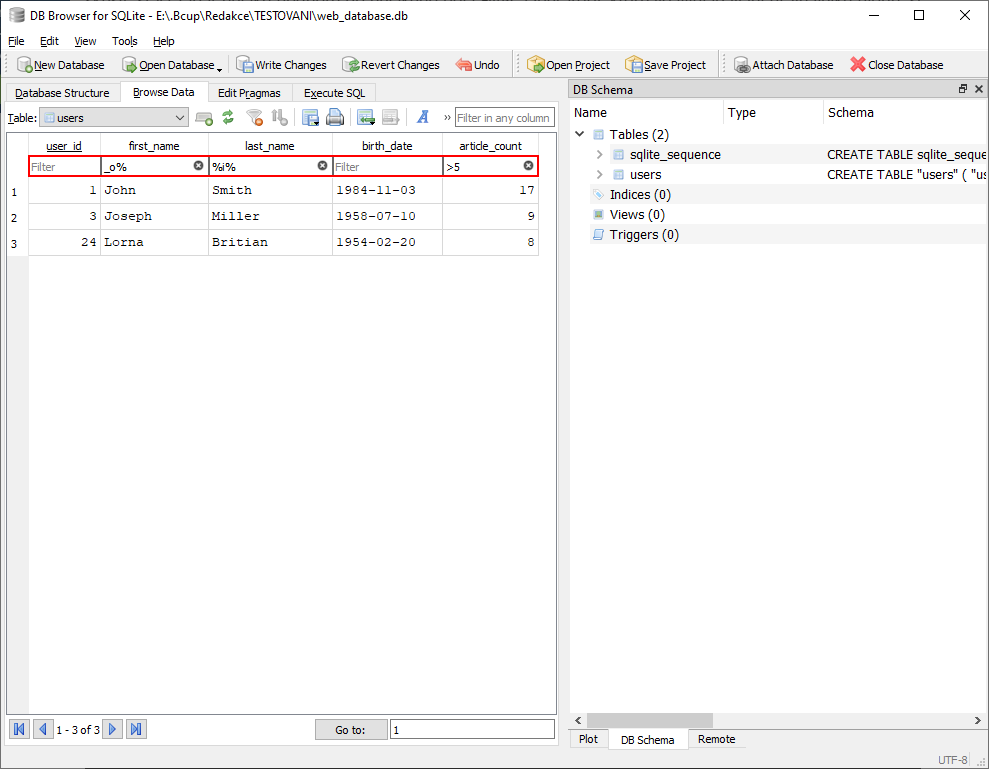Open a project file
The height and width of the screenshot is (769, 989).
tap(568, 64)
